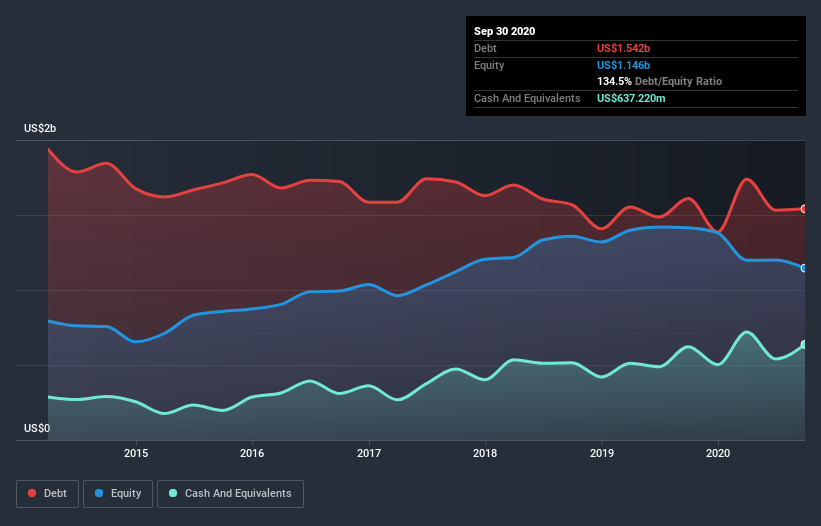Click Cash And Equivalents tooltip label
Viewport: 821px width, 526px height.
[x=527, y=98]
